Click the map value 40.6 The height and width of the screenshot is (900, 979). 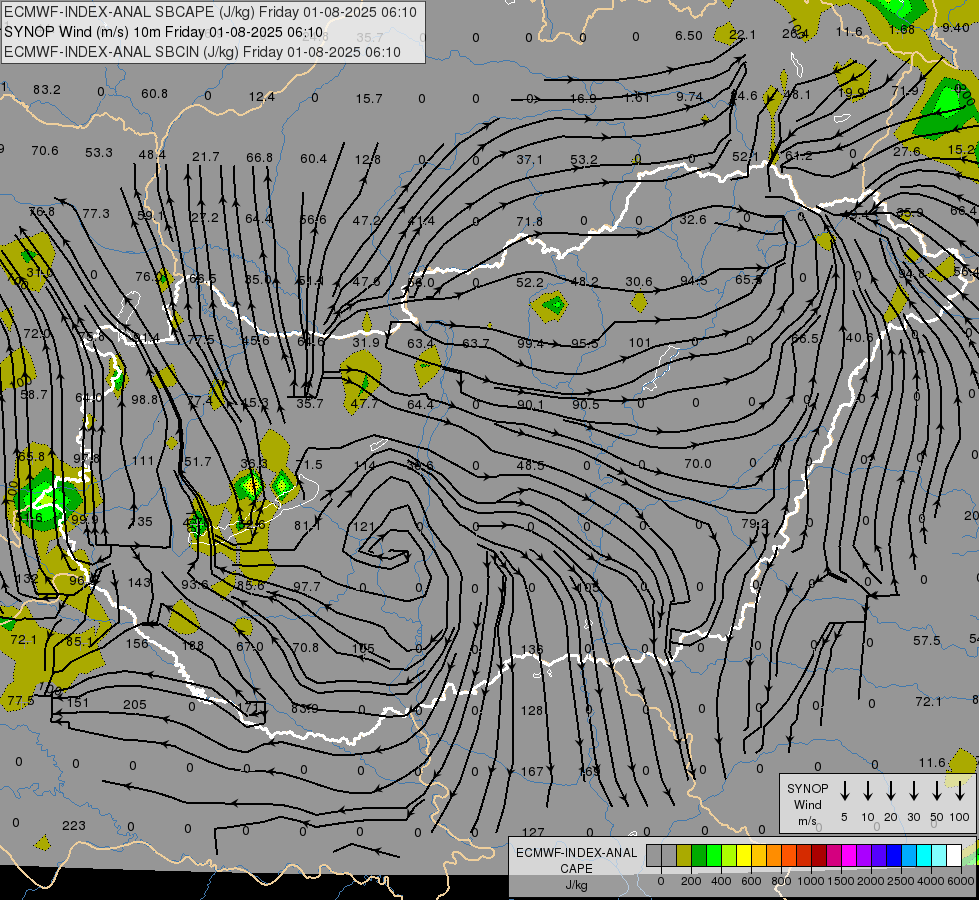point(859,337)
